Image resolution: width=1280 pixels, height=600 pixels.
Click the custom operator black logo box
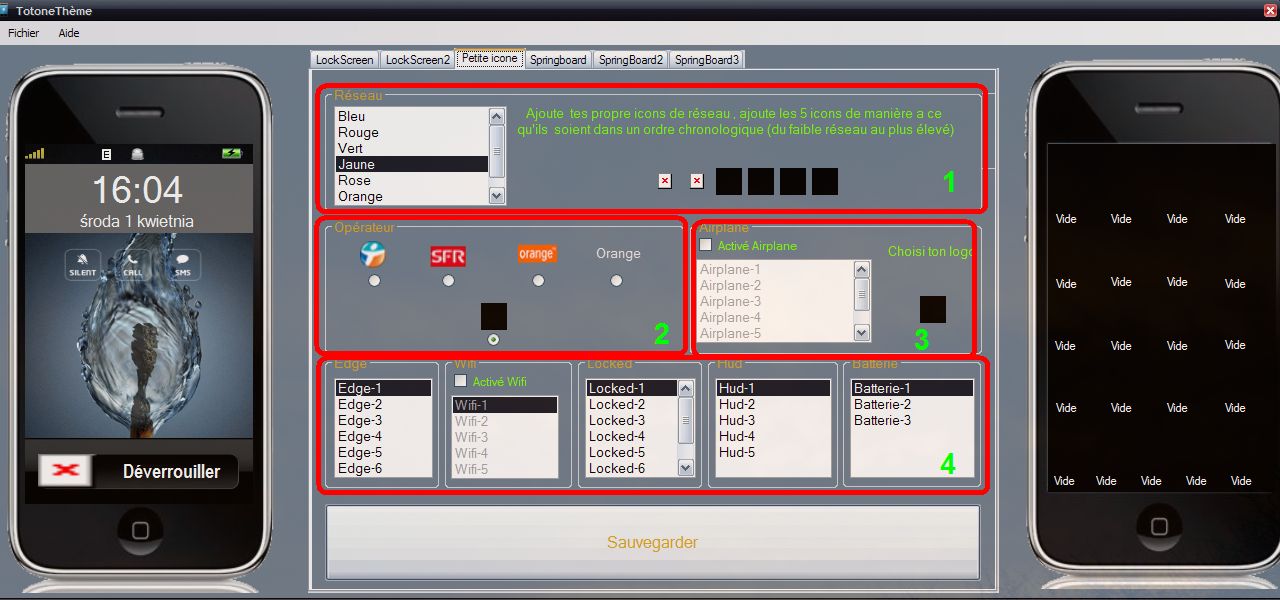(x=494, y=316)
